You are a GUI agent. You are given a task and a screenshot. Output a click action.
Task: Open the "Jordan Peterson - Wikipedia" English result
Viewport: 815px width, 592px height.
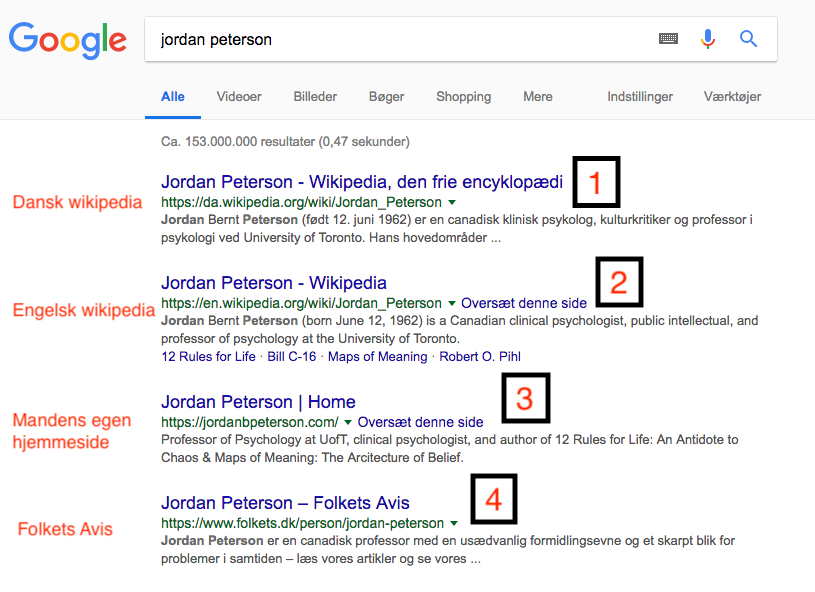[x=273, y=283]
